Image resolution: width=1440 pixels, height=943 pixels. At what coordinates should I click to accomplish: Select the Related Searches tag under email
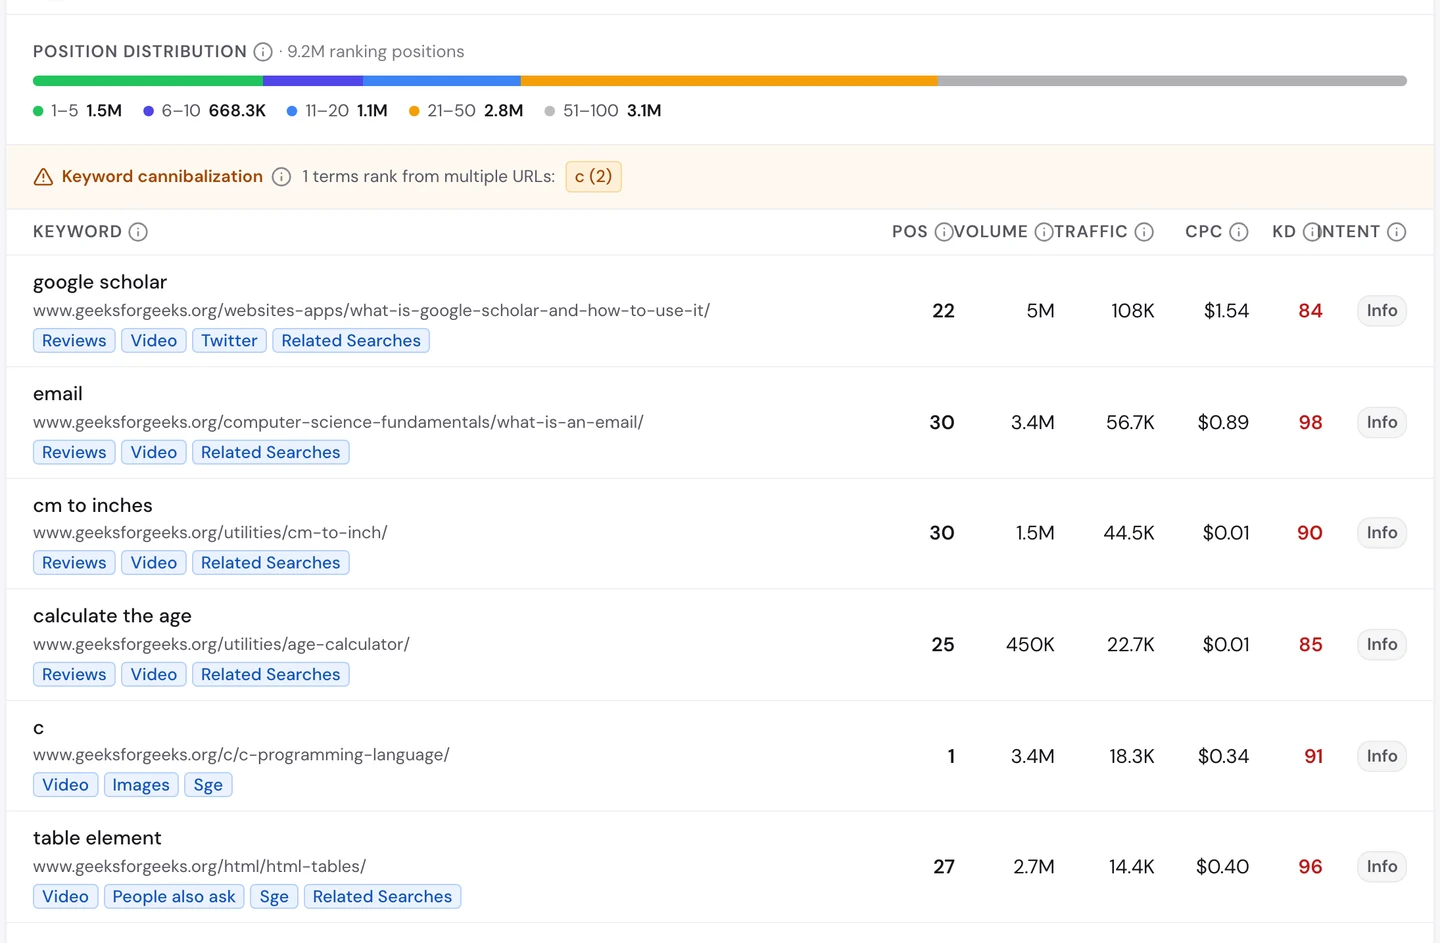click(270, 453)
